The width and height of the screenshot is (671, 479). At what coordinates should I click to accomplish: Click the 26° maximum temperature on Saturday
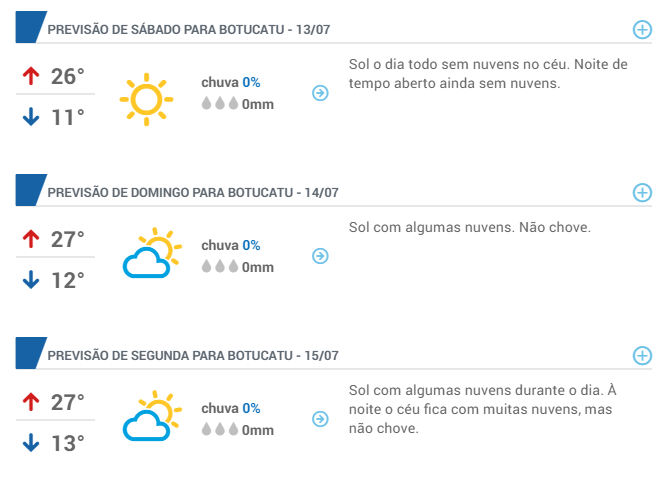(68, 77)
